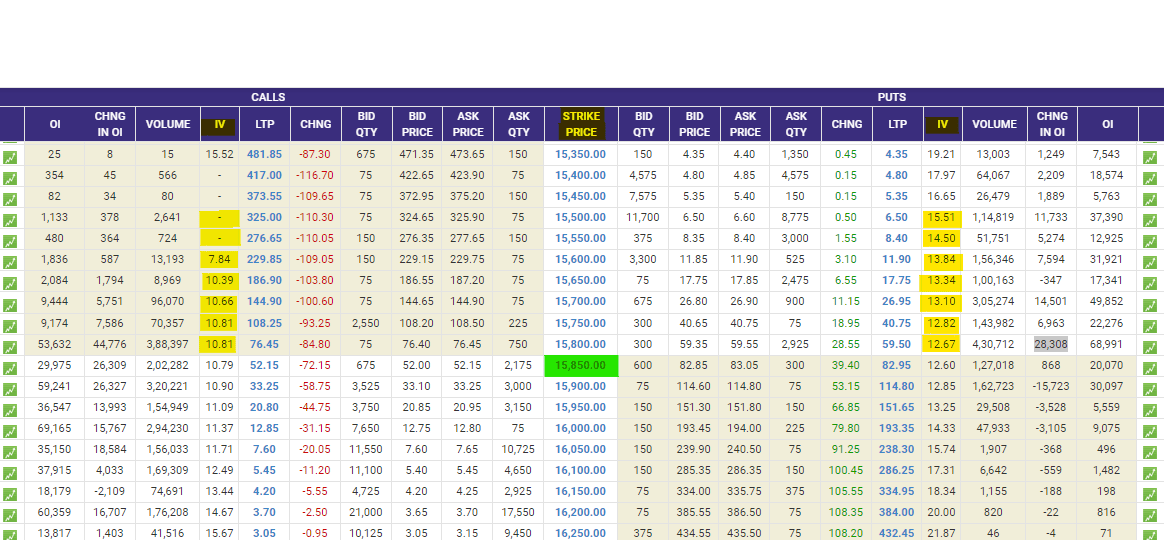Image resolution: width=1164 pixels, height=540 pixels.
Task: Open puts chart icon for 15,350.00 row
Action: [x=1150, y=157]
